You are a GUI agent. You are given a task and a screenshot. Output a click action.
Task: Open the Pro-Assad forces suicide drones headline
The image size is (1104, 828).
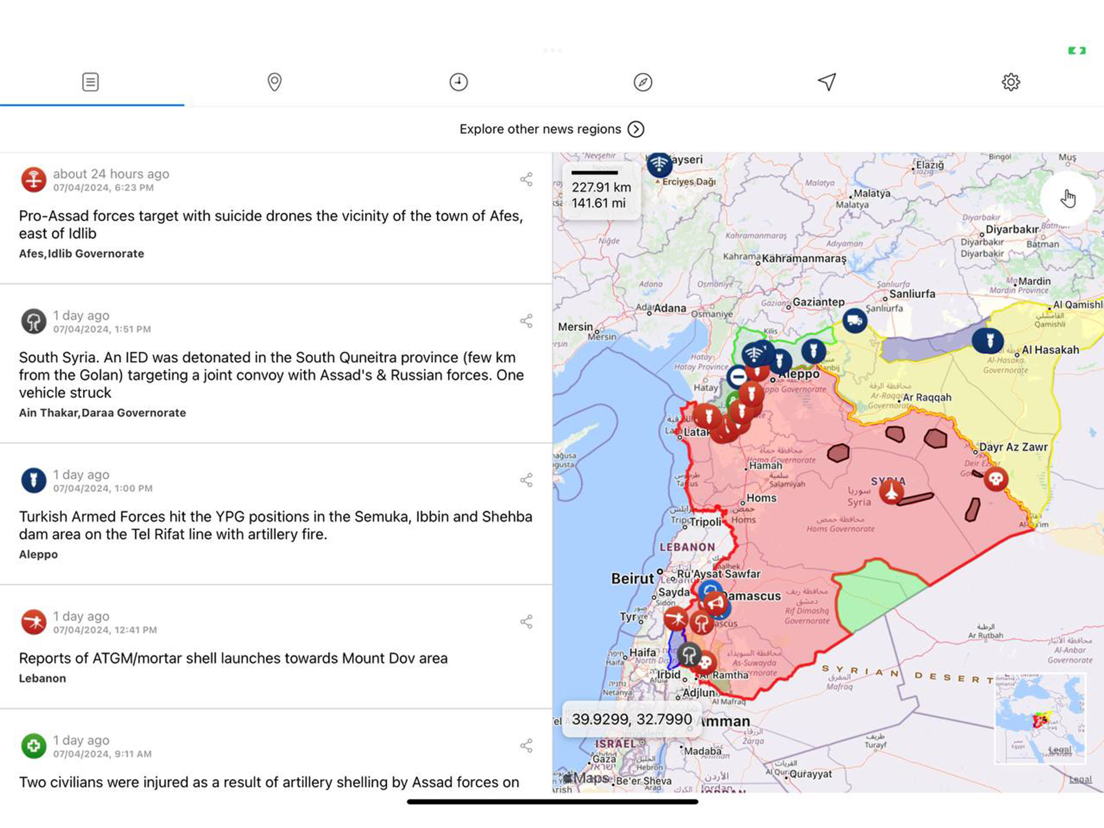click(x=271, y=225)
